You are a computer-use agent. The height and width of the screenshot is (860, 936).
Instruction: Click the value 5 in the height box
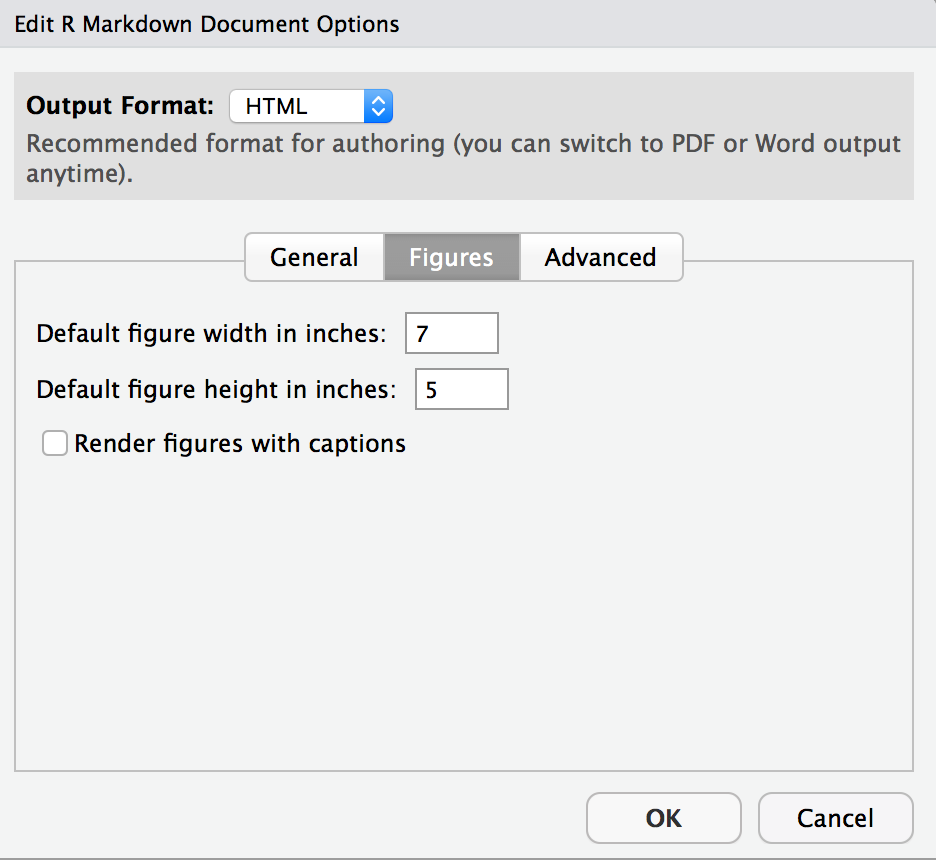pos(432,390)
